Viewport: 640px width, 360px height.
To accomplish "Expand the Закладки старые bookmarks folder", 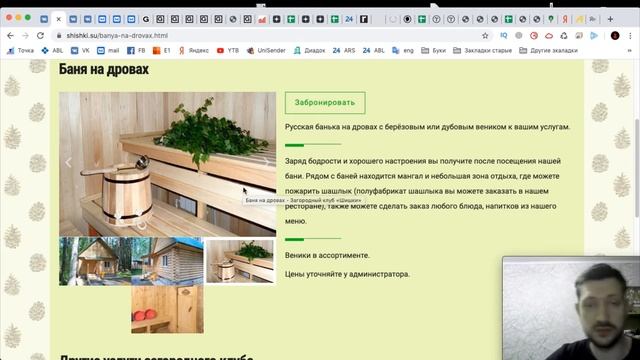I will point(482,51).
